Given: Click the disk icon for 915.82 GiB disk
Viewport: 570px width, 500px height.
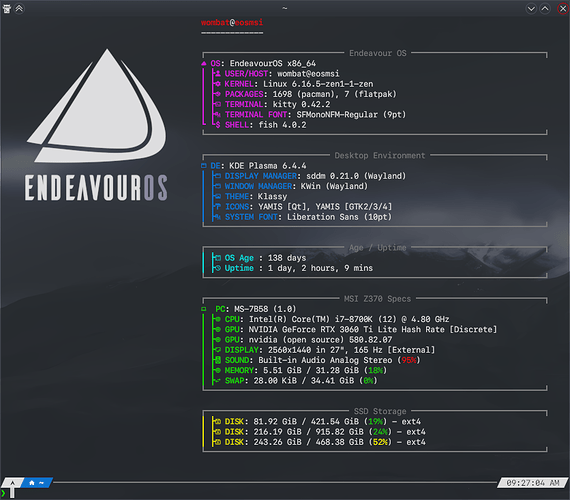Looking at the screenshot, I should coord(218,432).
